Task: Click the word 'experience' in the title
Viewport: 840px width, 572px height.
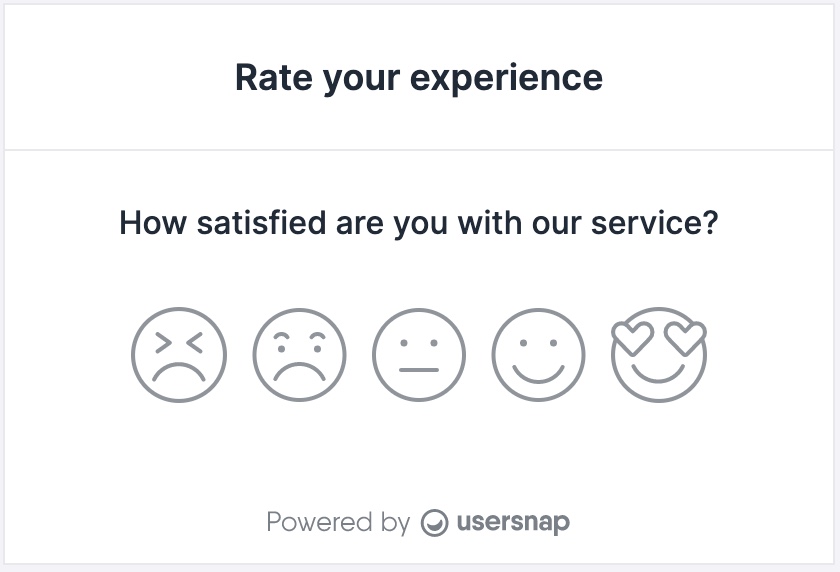Action: tap(506, 79)
